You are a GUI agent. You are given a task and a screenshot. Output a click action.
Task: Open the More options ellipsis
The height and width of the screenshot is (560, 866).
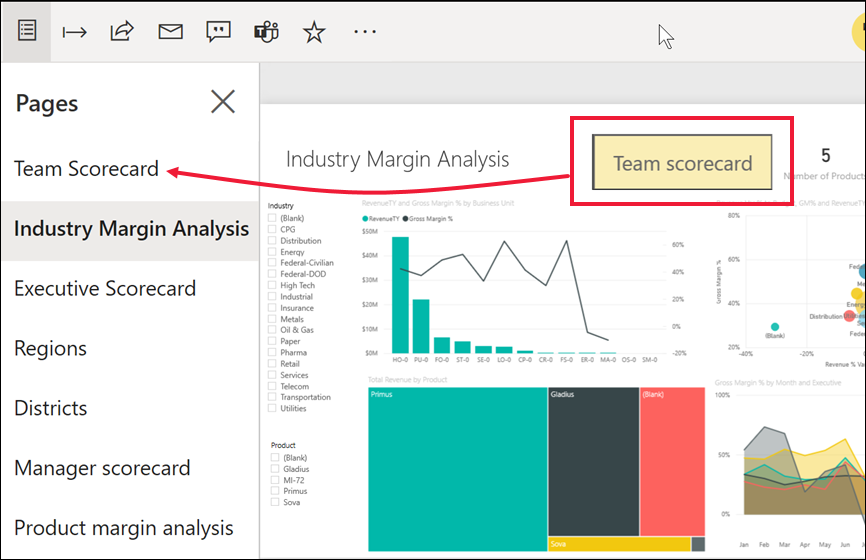click(x=365, y=32)
